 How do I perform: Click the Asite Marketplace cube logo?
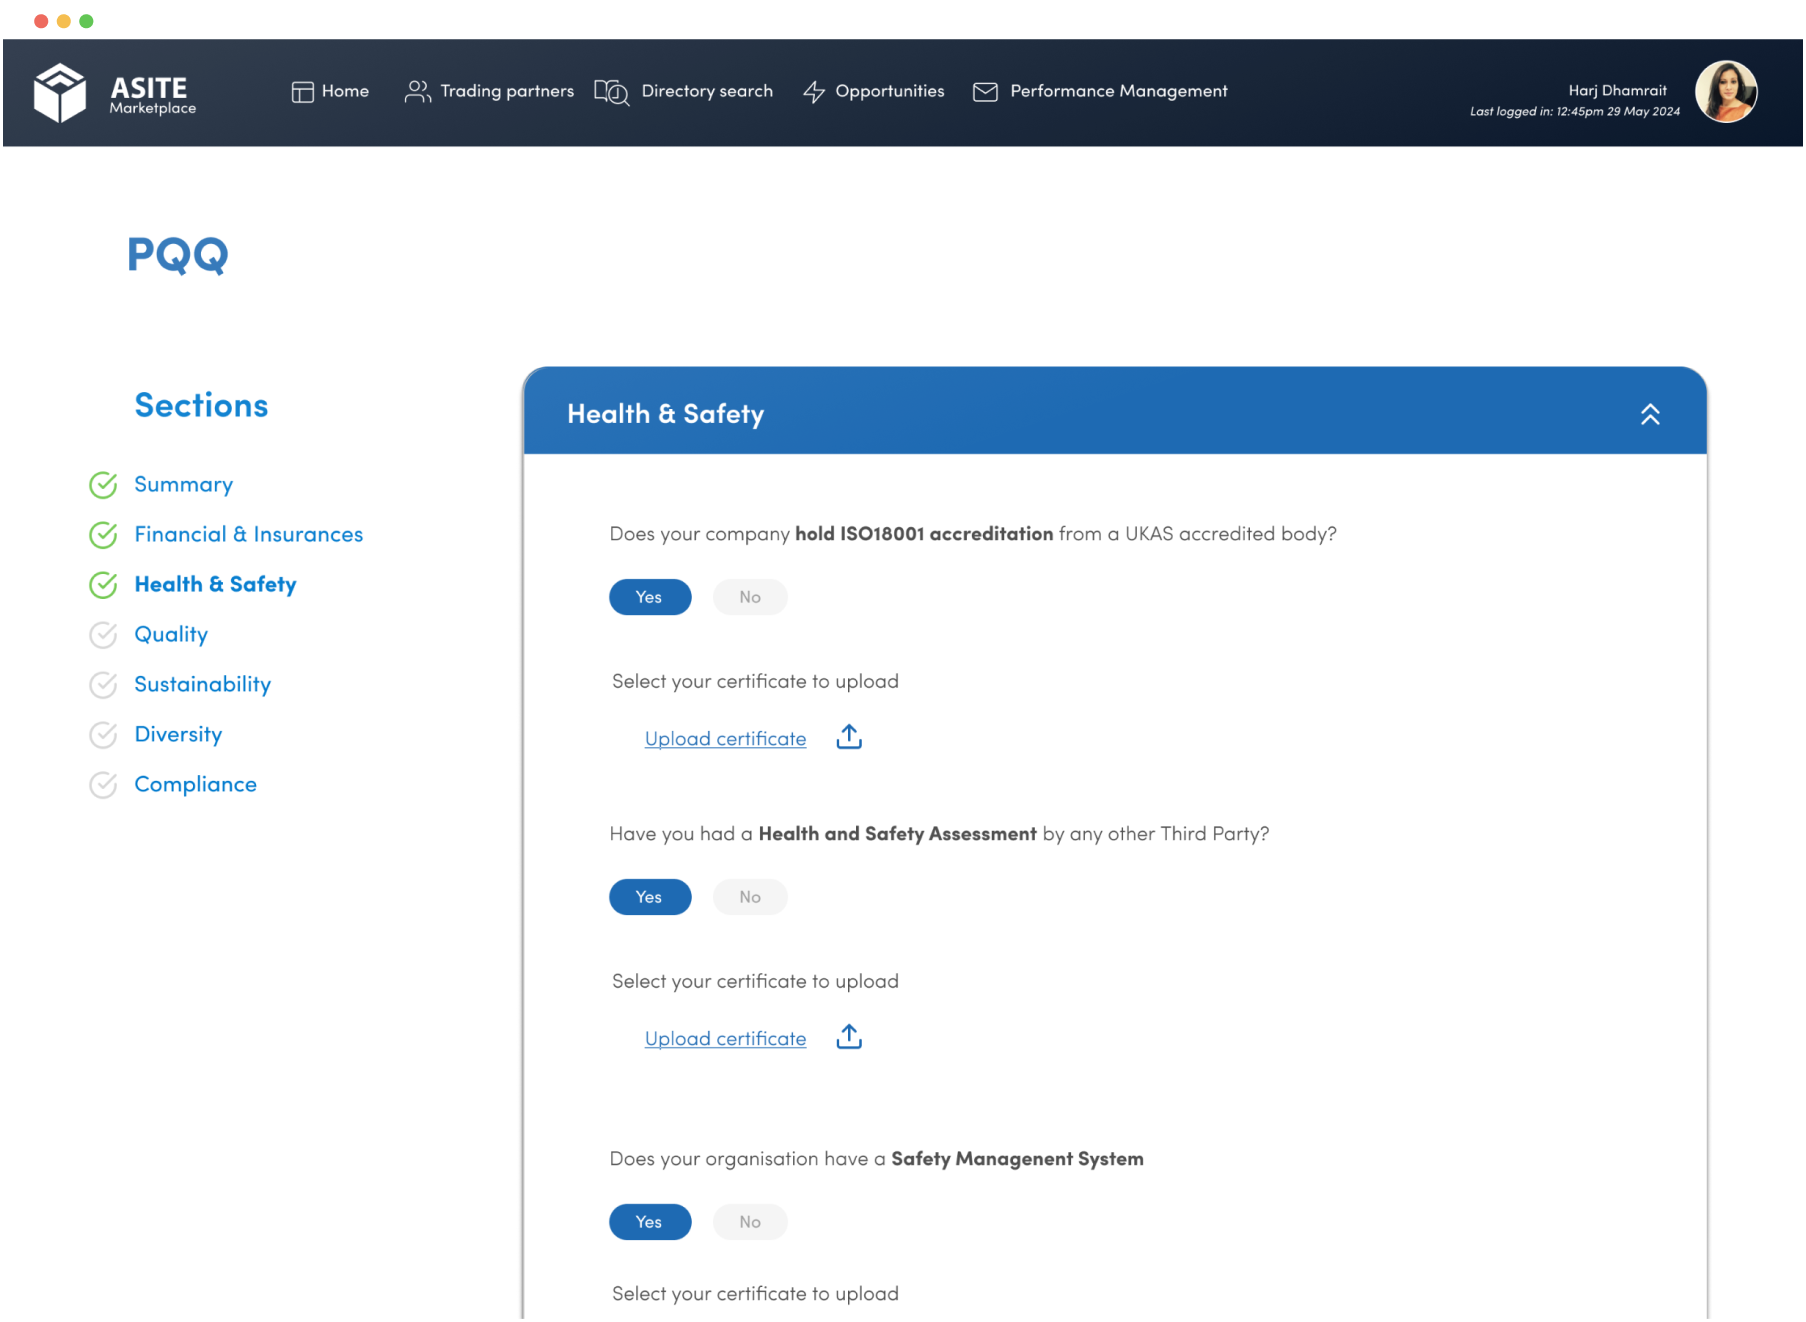60,93
